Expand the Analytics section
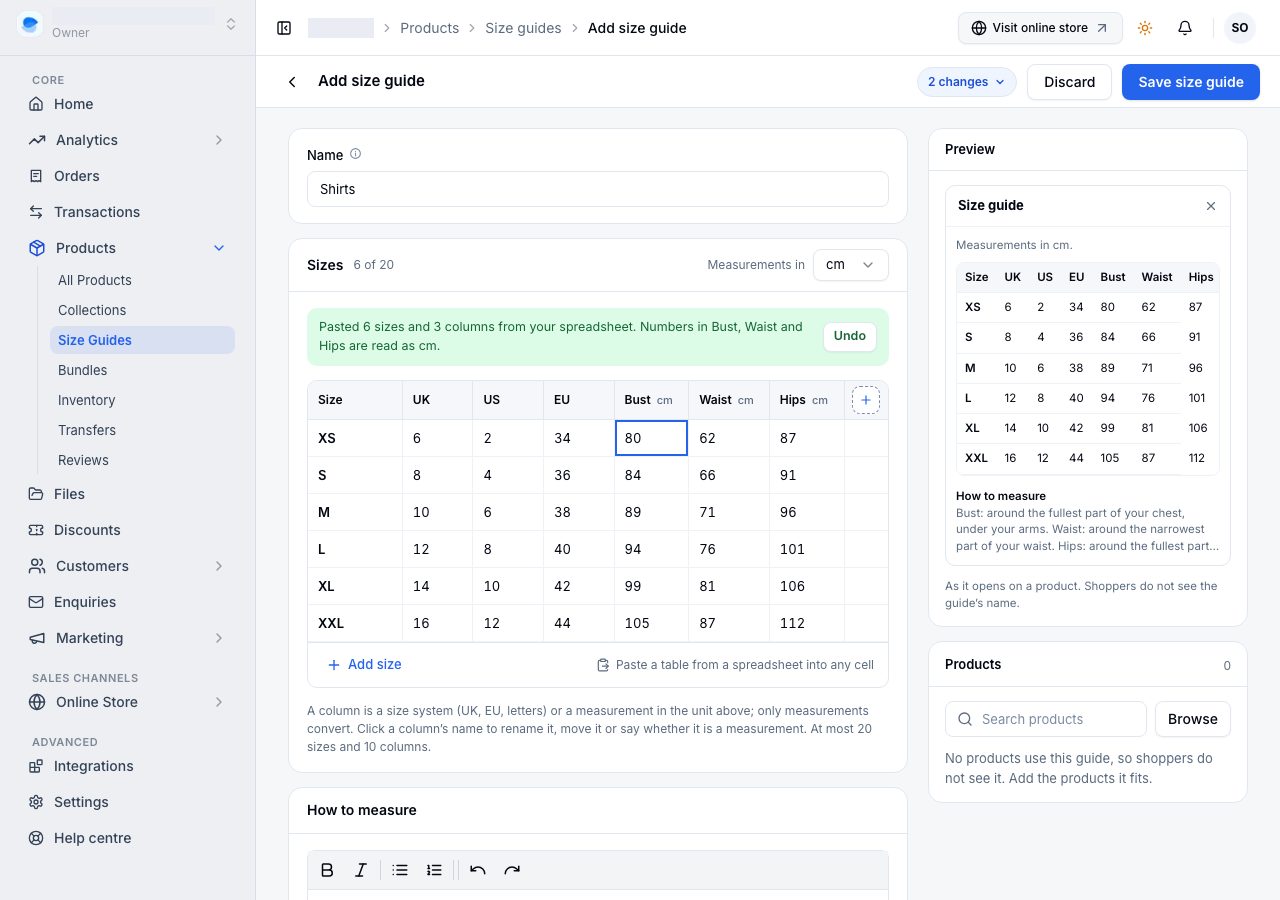 tap(219, 140)
